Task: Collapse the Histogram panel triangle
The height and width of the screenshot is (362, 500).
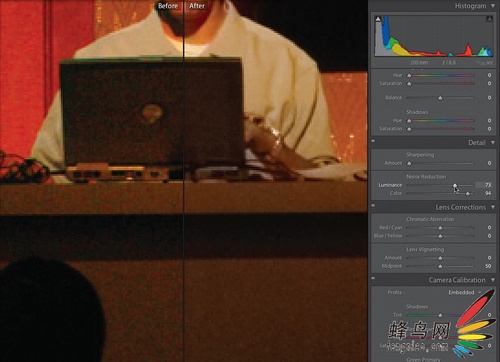Action: coord(493,6)
